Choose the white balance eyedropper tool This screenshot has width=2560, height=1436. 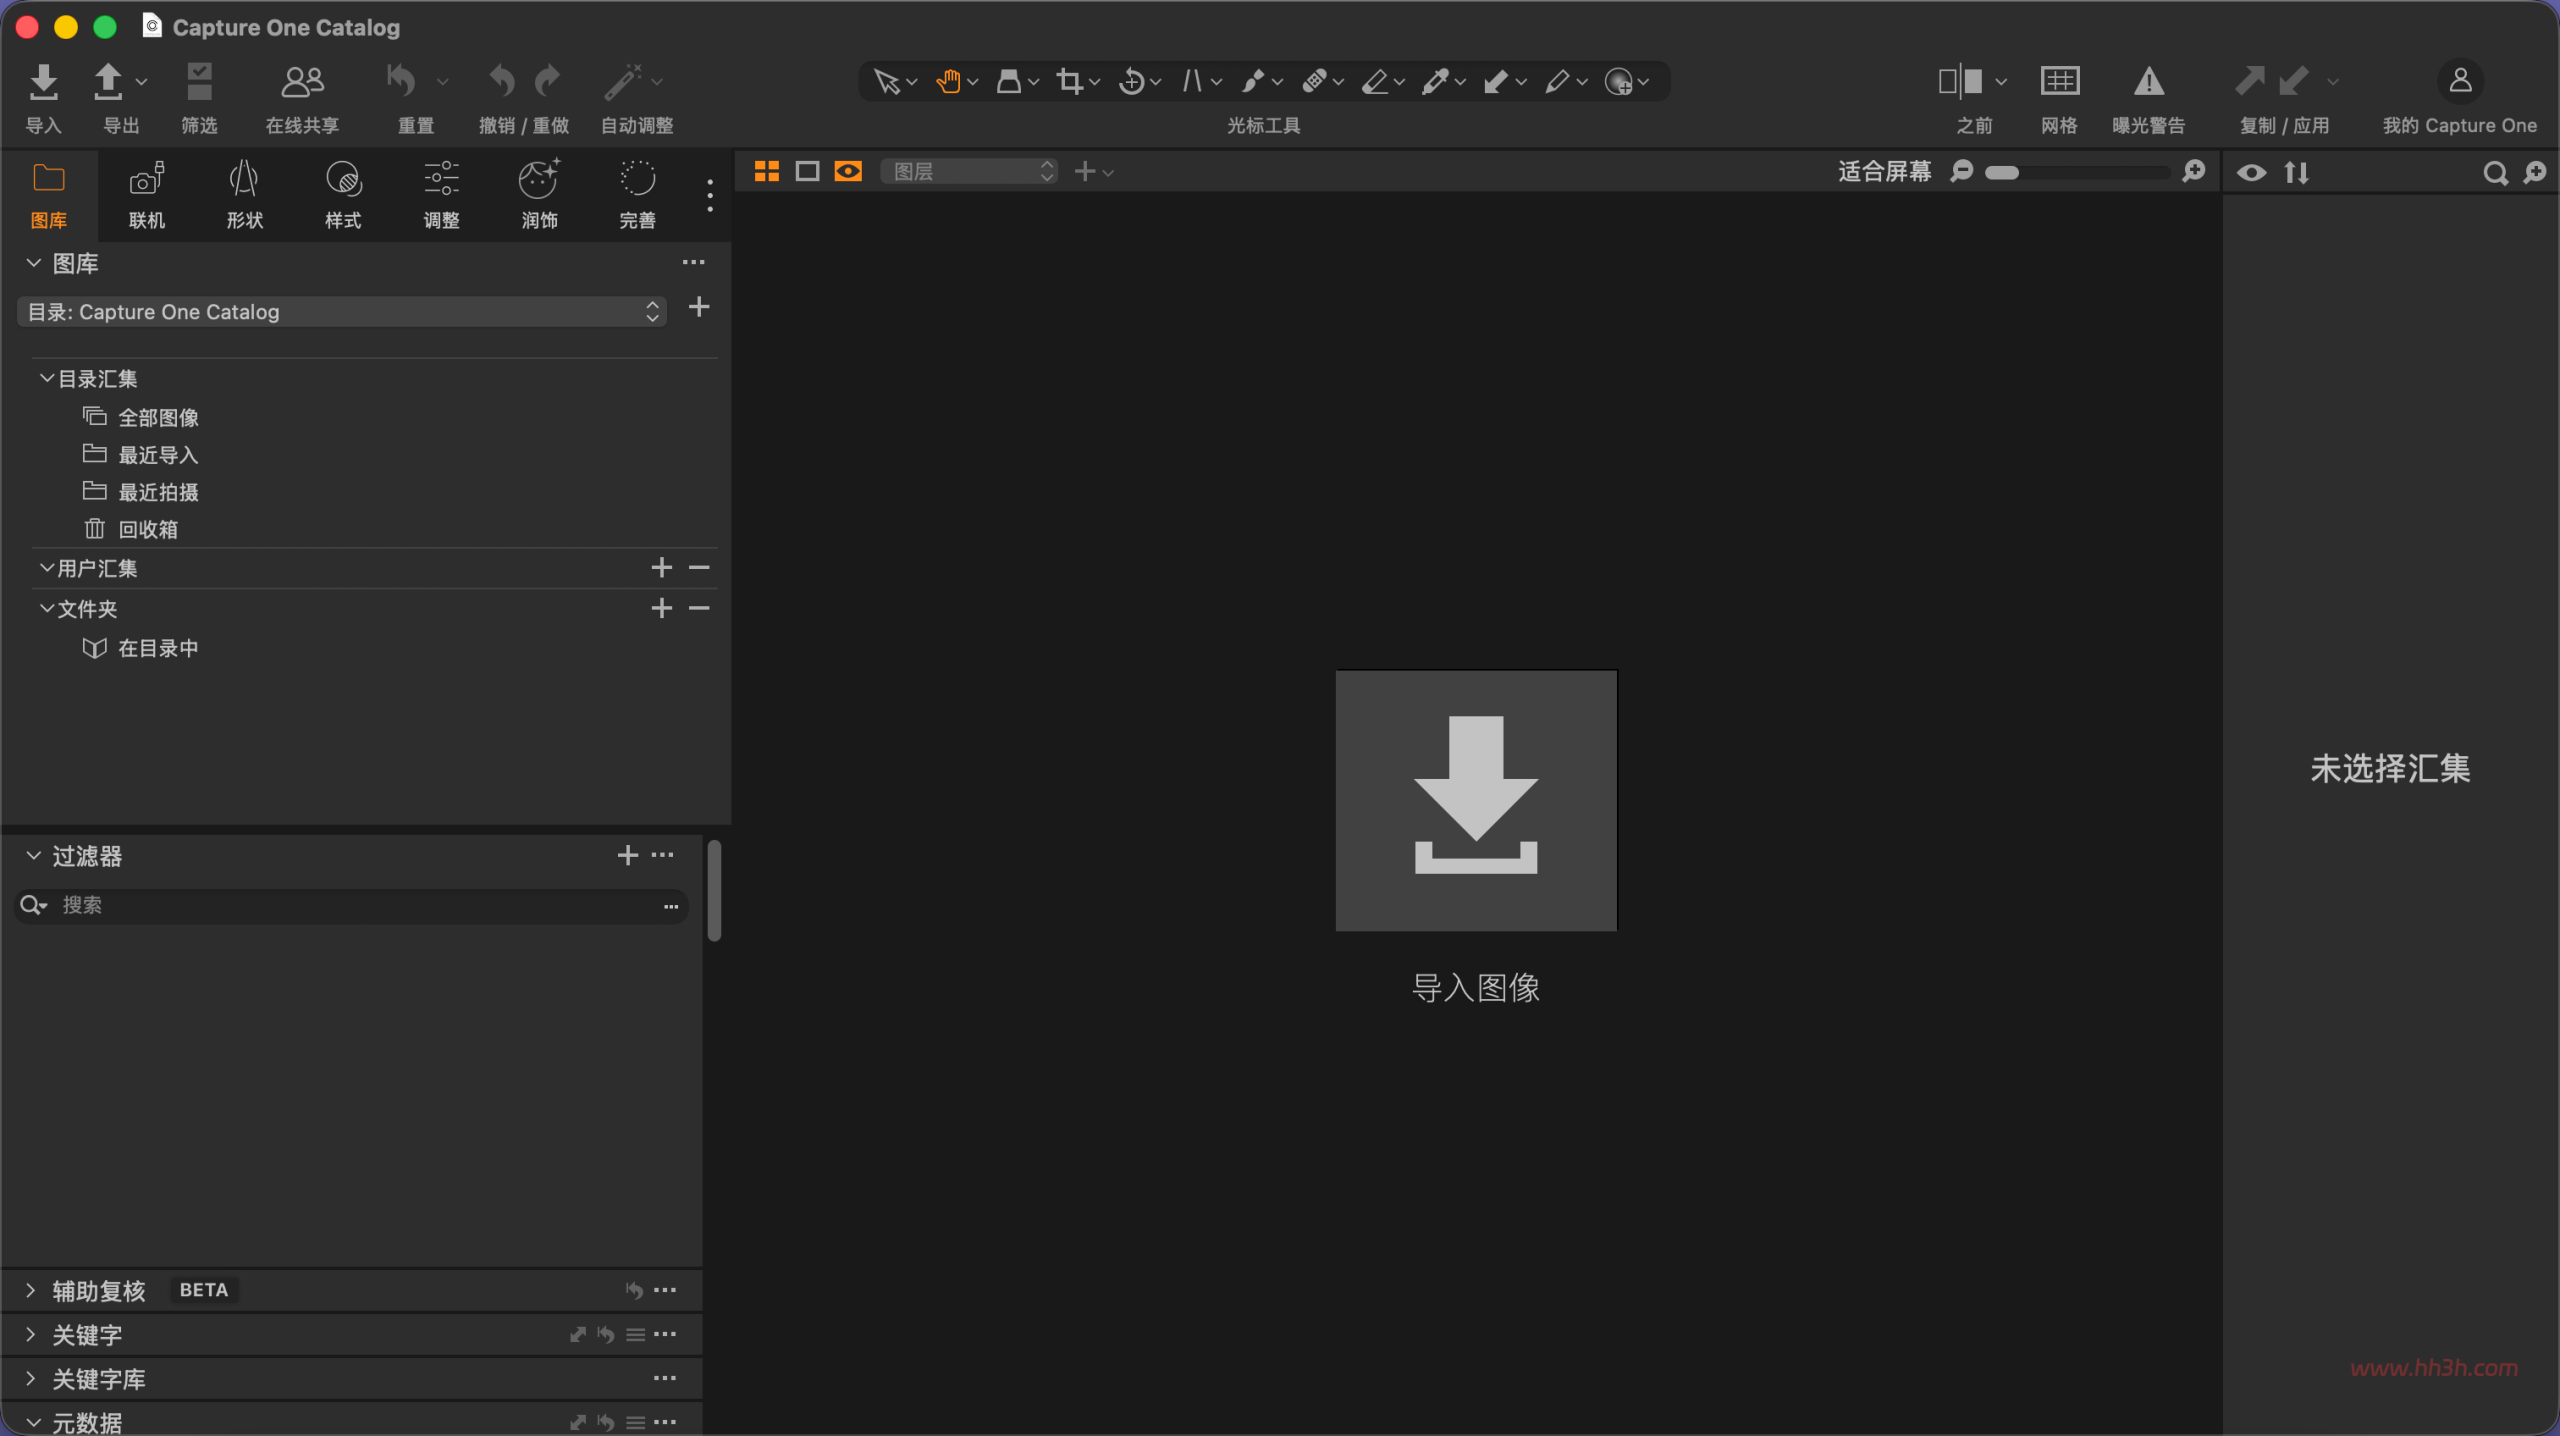[x=1436, y=81]
